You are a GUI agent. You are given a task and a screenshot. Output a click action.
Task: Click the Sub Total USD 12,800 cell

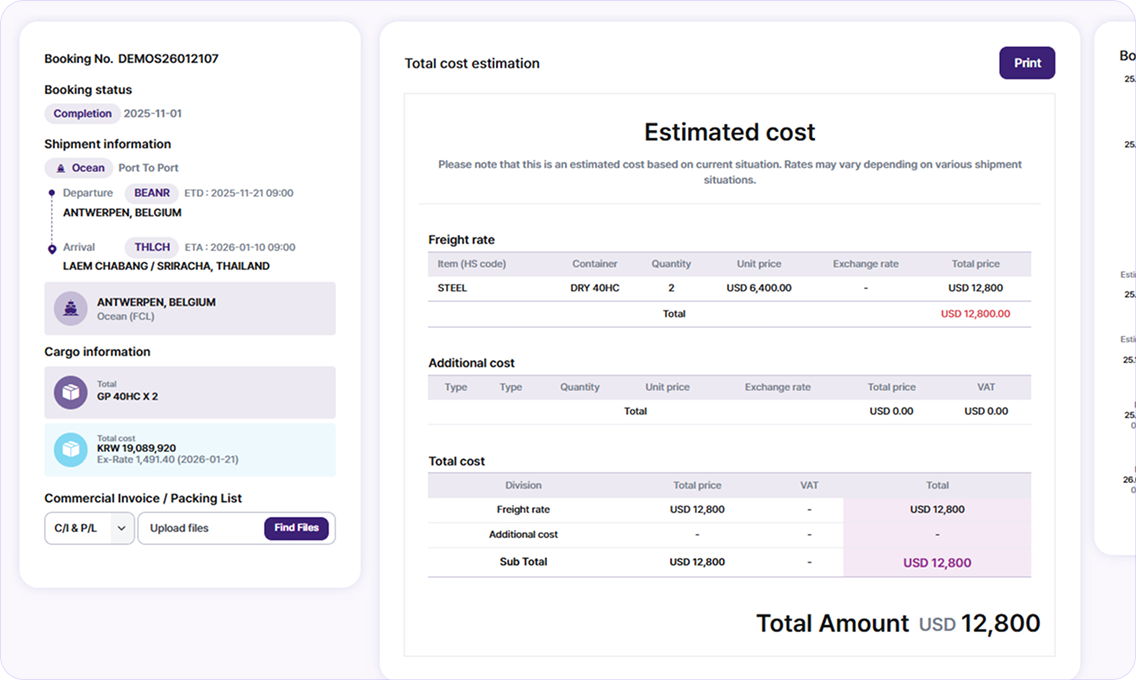(x=937, y=563)
